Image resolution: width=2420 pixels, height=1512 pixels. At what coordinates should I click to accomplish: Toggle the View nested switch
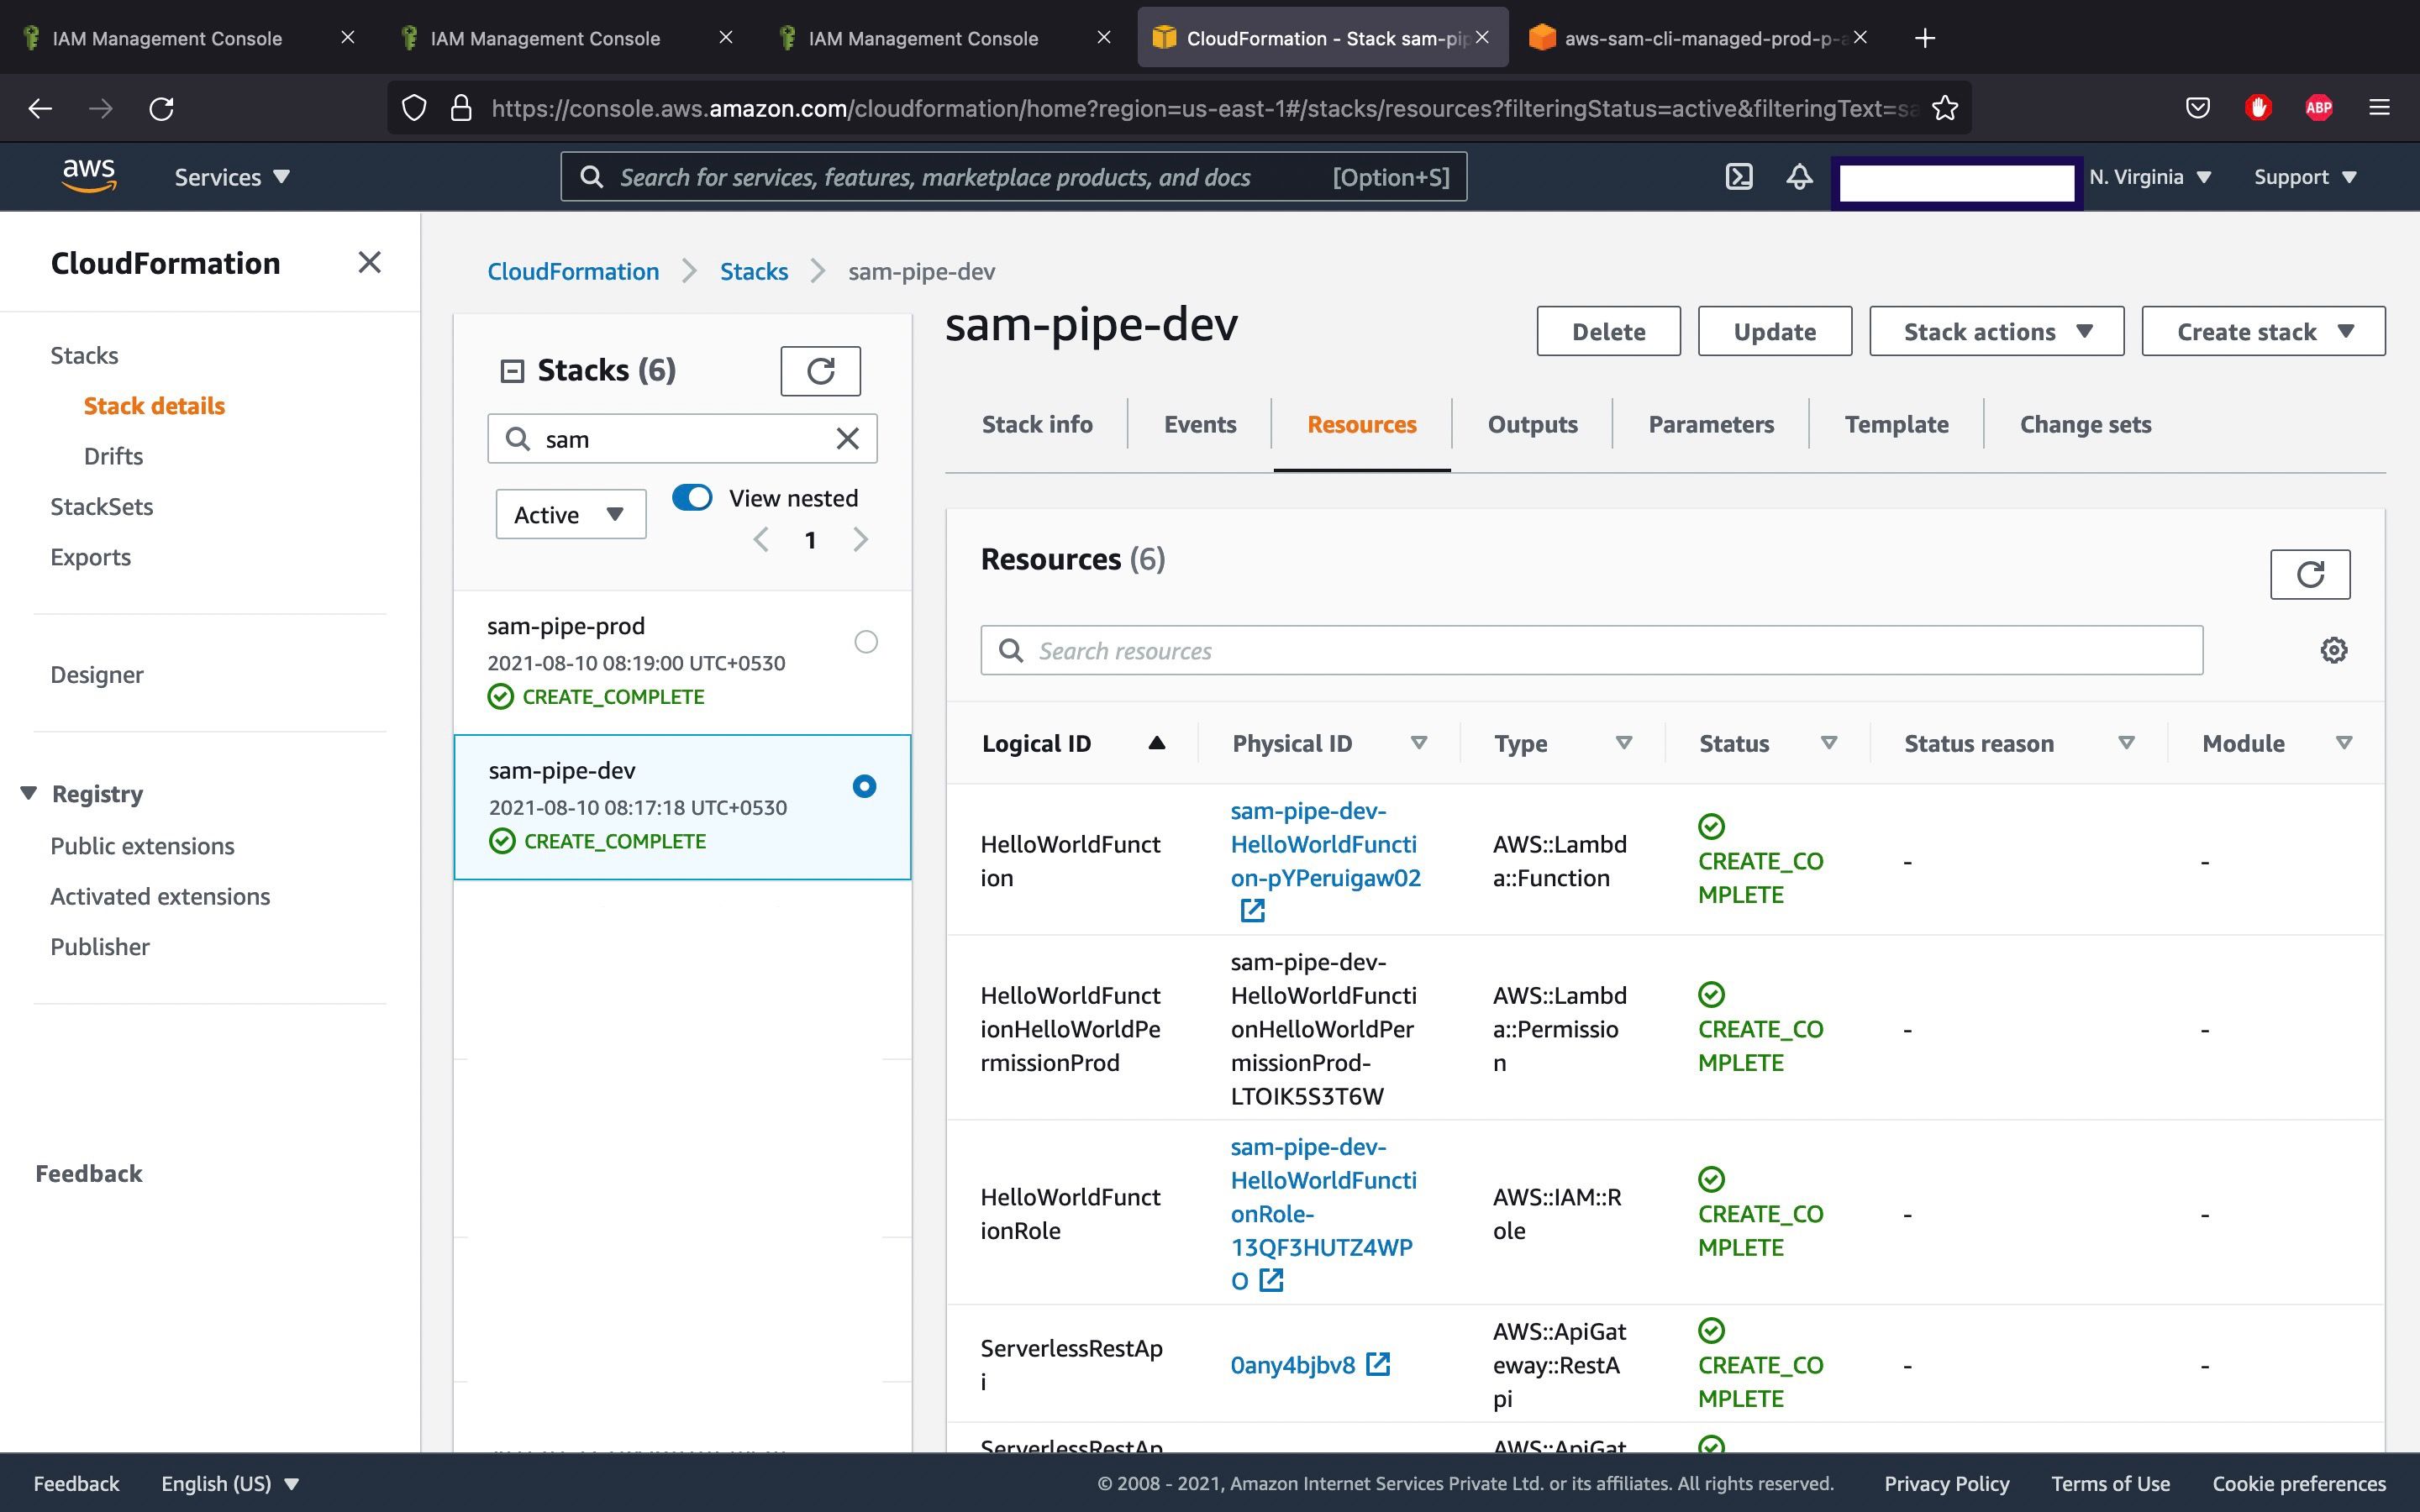[x=692, y=497]
